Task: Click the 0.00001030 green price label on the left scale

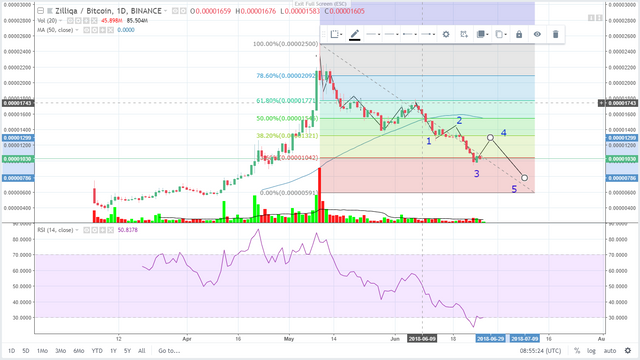Action: (x=18, y=159)
